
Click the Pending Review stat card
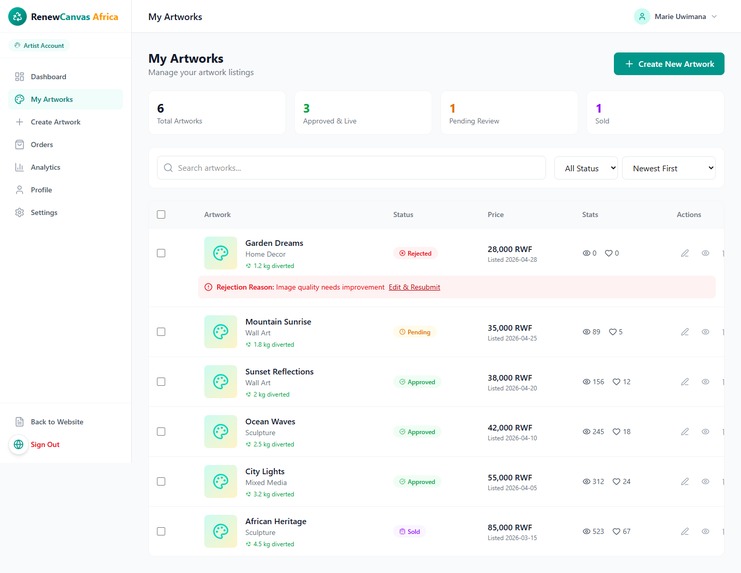[x=509, y=113]
